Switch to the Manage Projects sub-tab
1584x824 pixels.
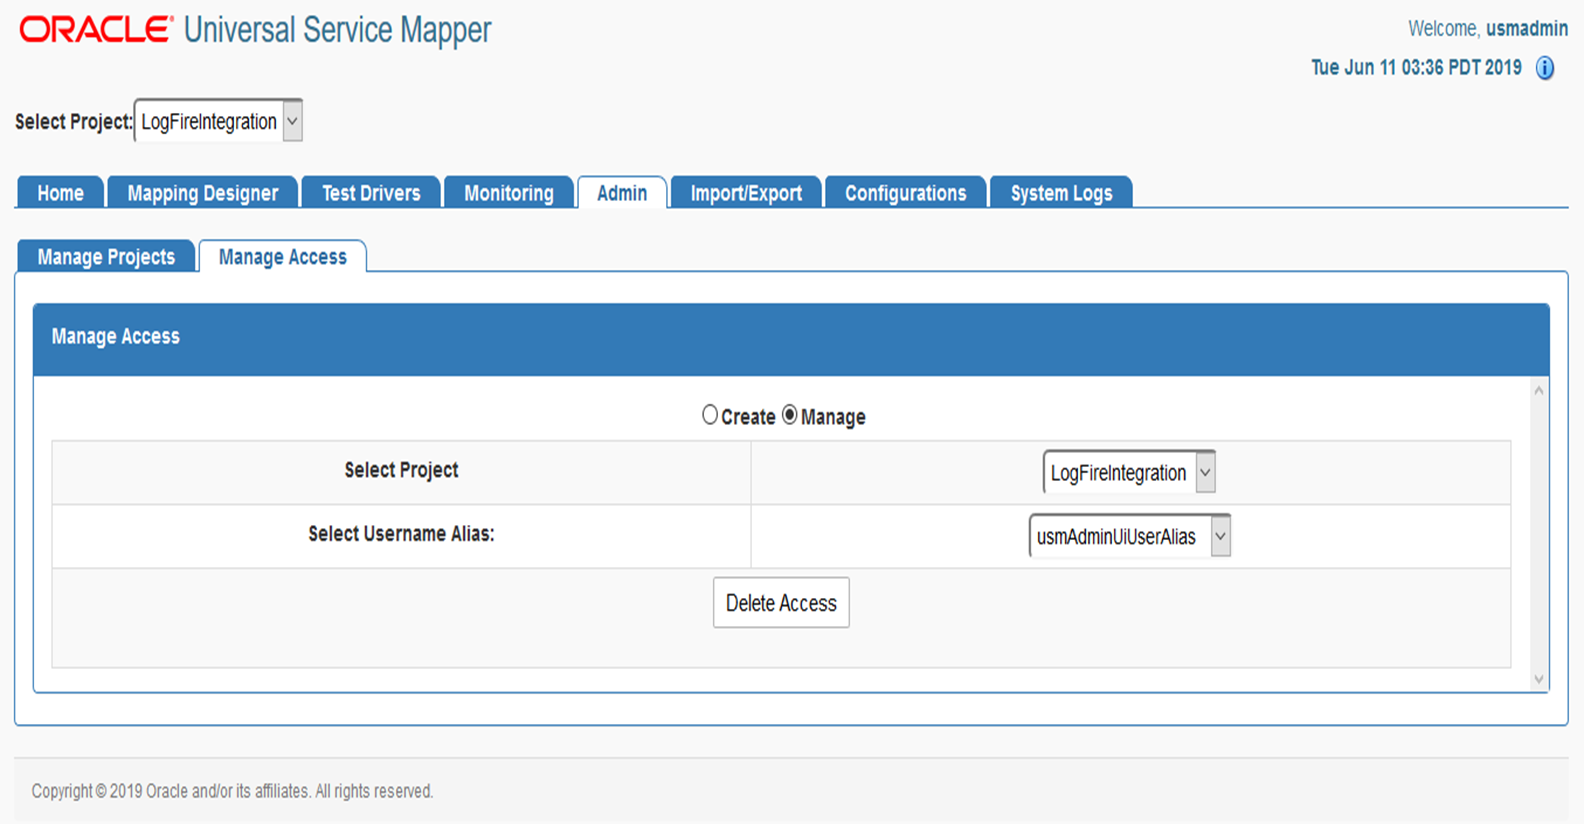[106, 257]
